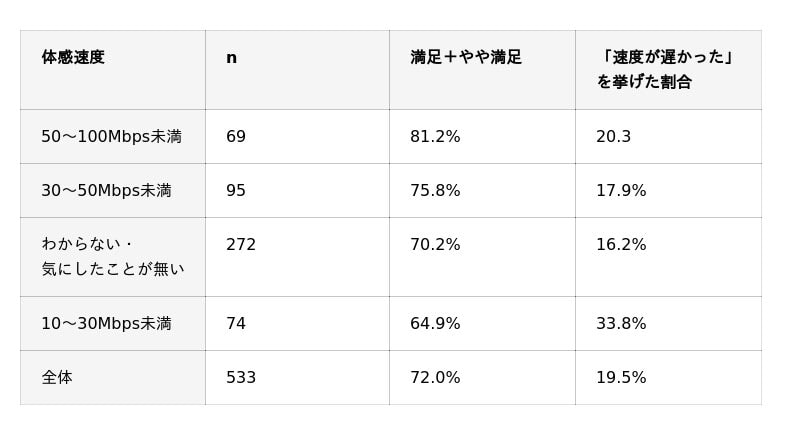
Task: Select the cell with value 95
Action: tap(297, 191)
